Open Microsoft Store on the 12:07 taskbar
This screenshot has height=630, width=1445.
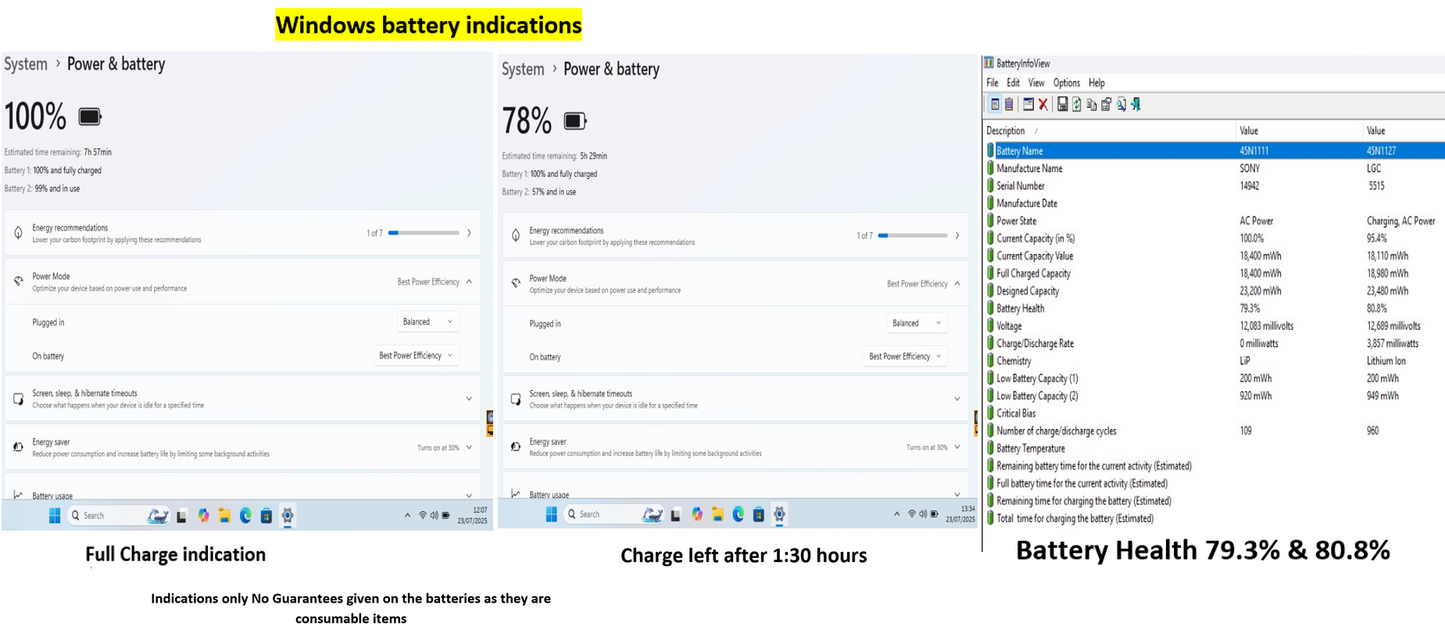coord(266,516)
